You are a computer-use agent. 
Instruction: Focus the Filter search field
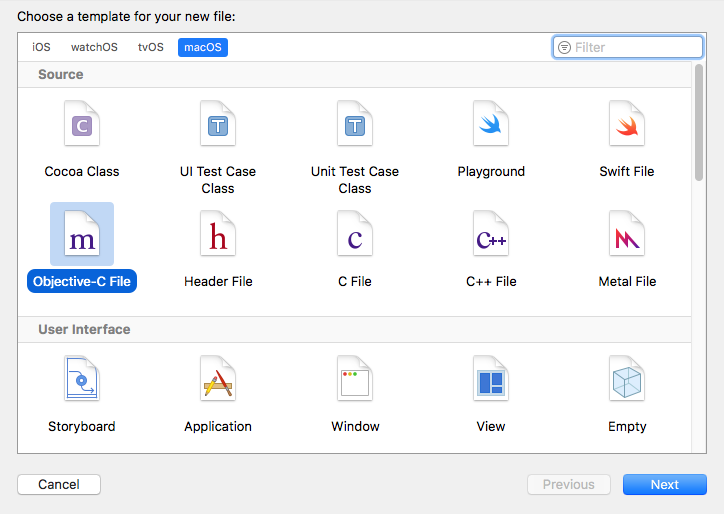click(636, 47)
